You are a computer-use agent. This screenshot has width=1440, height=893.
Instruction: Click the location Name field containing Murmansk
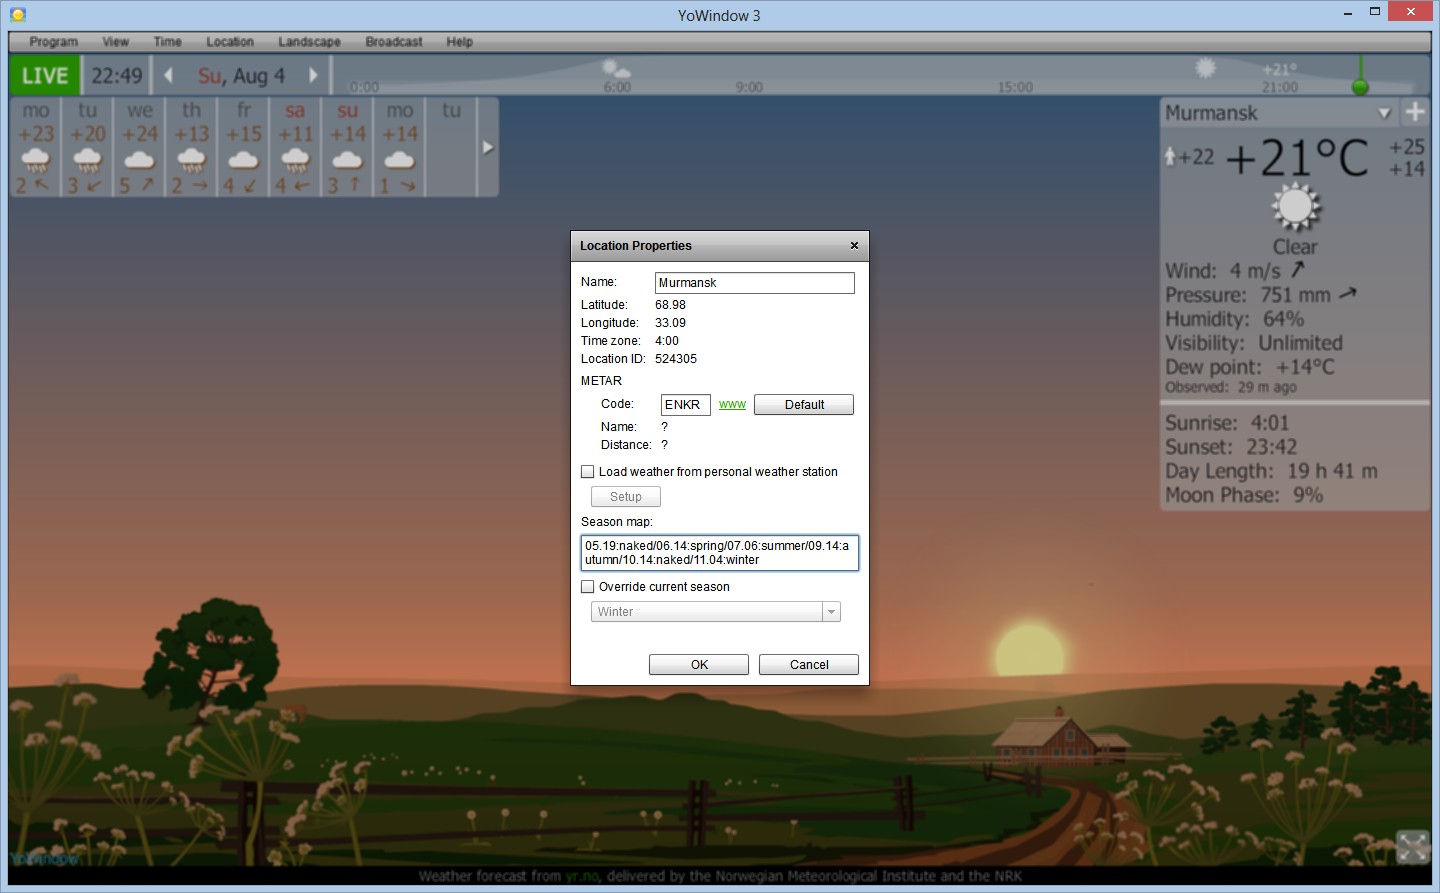tap(754, 283)
